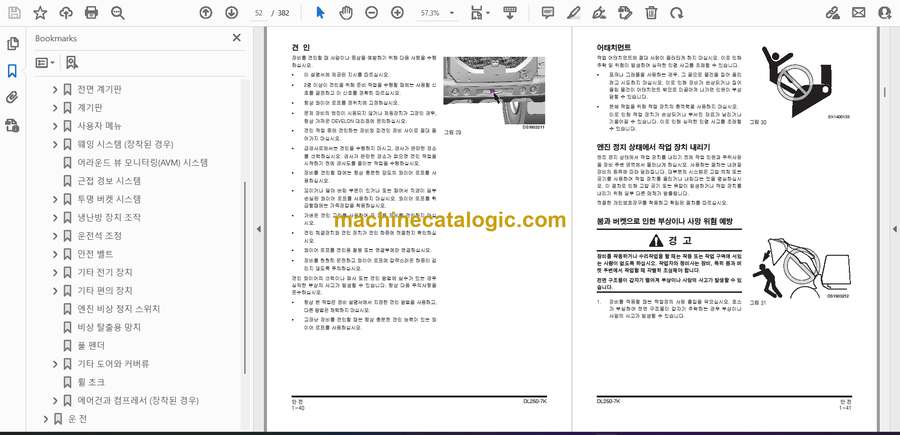Click the find bookmark icon
Viewport: 900px width, 435px height.
point(72,63)
